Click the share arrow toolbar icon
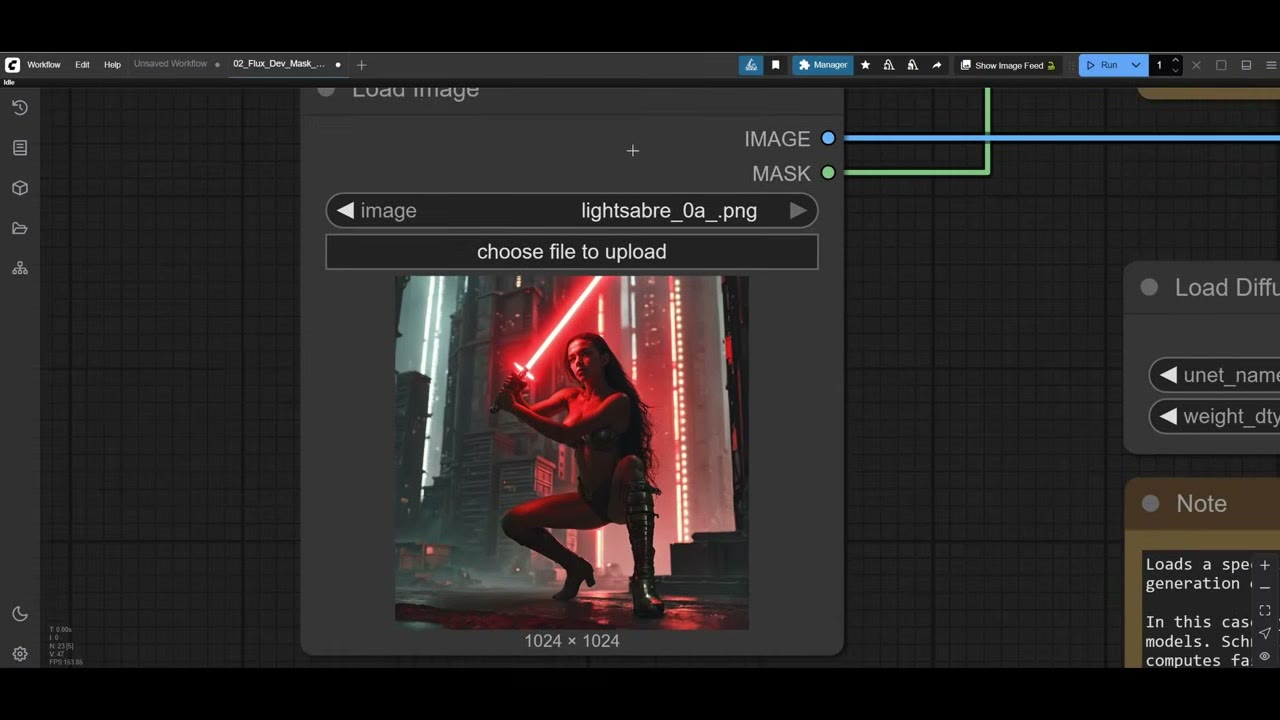Image resolution: width=1280 pixels, height=720 pixels. tap(936, 65)
